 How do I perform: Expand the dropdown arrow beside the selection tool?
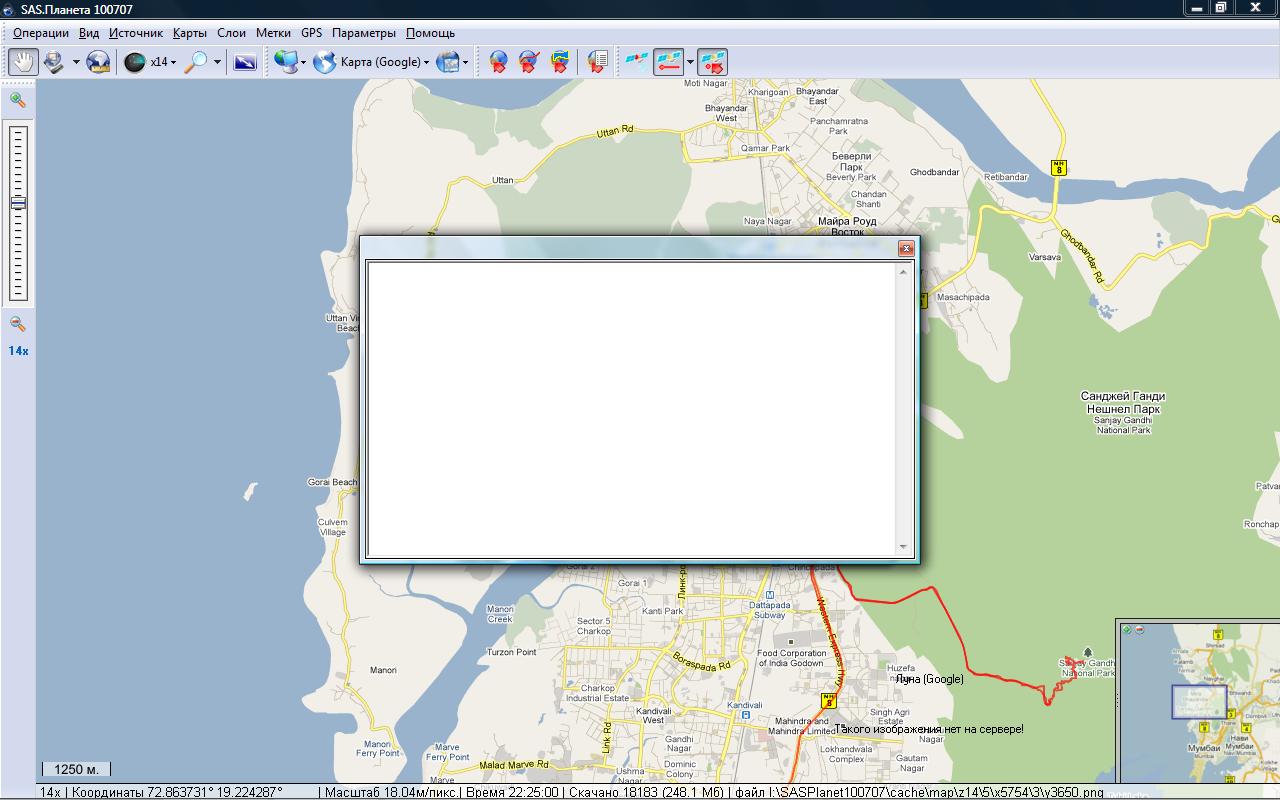point(76,62)
